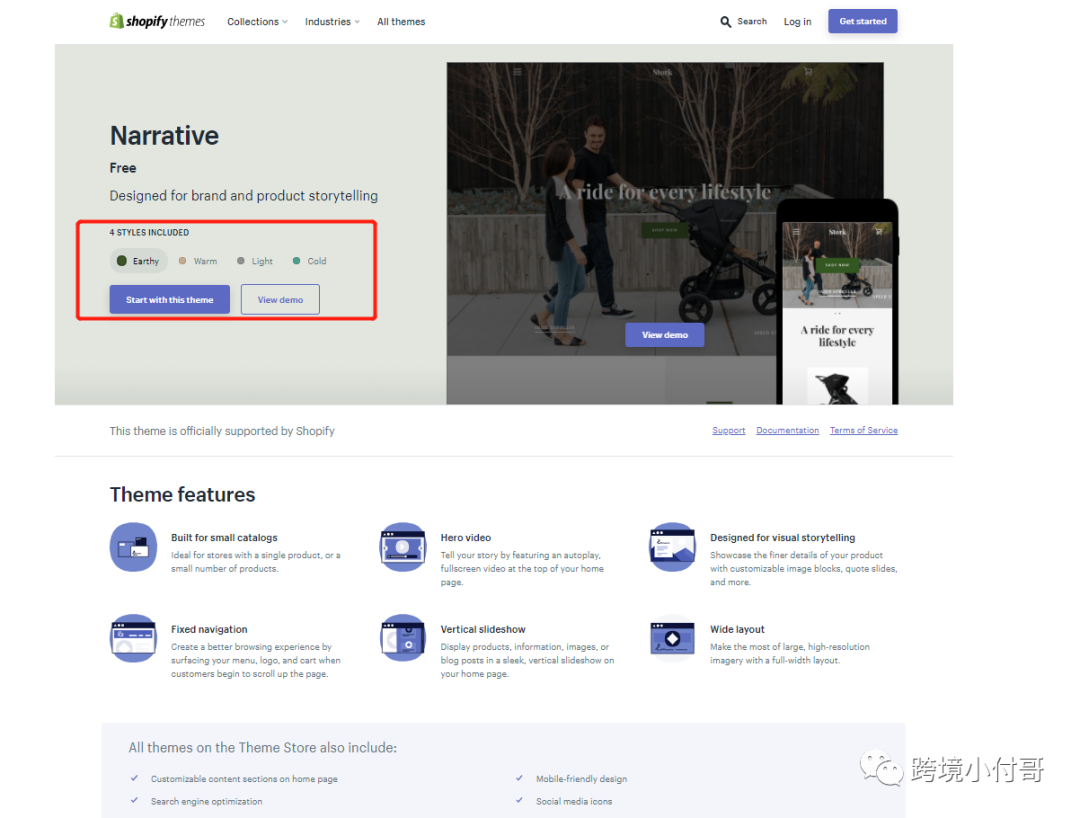
Task: Click View demo button on preview image
Action: click(x=665, y=335)
